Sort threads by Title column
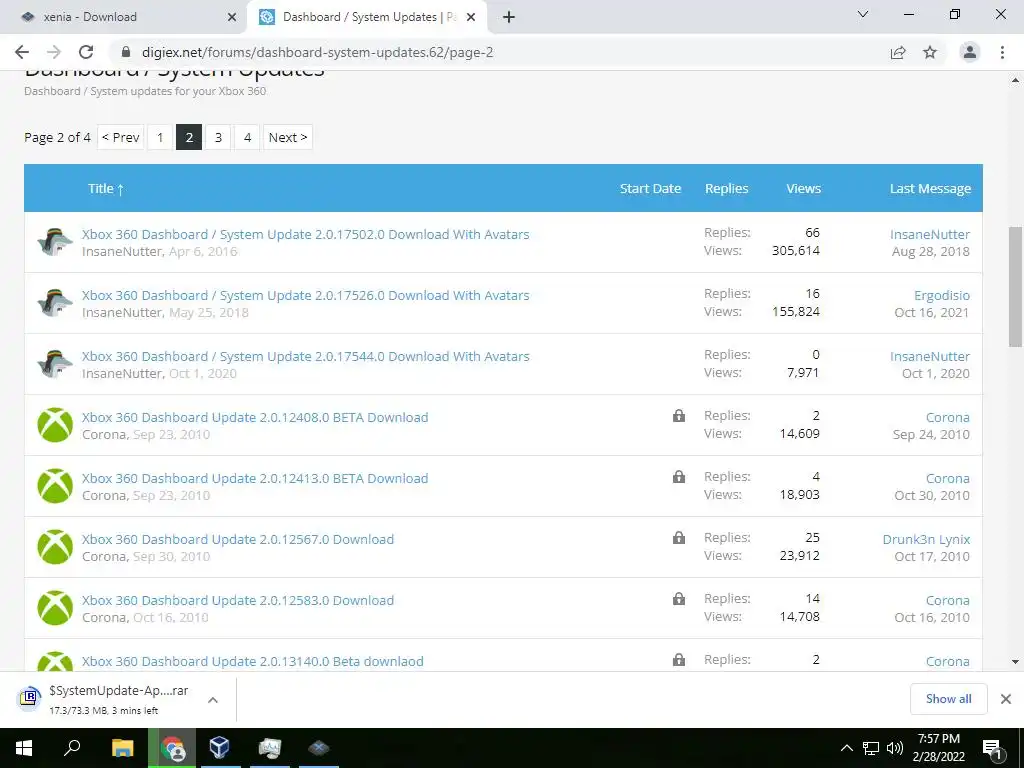The image size is (1024, 768). pyautogui.click(x=106, y=189)
